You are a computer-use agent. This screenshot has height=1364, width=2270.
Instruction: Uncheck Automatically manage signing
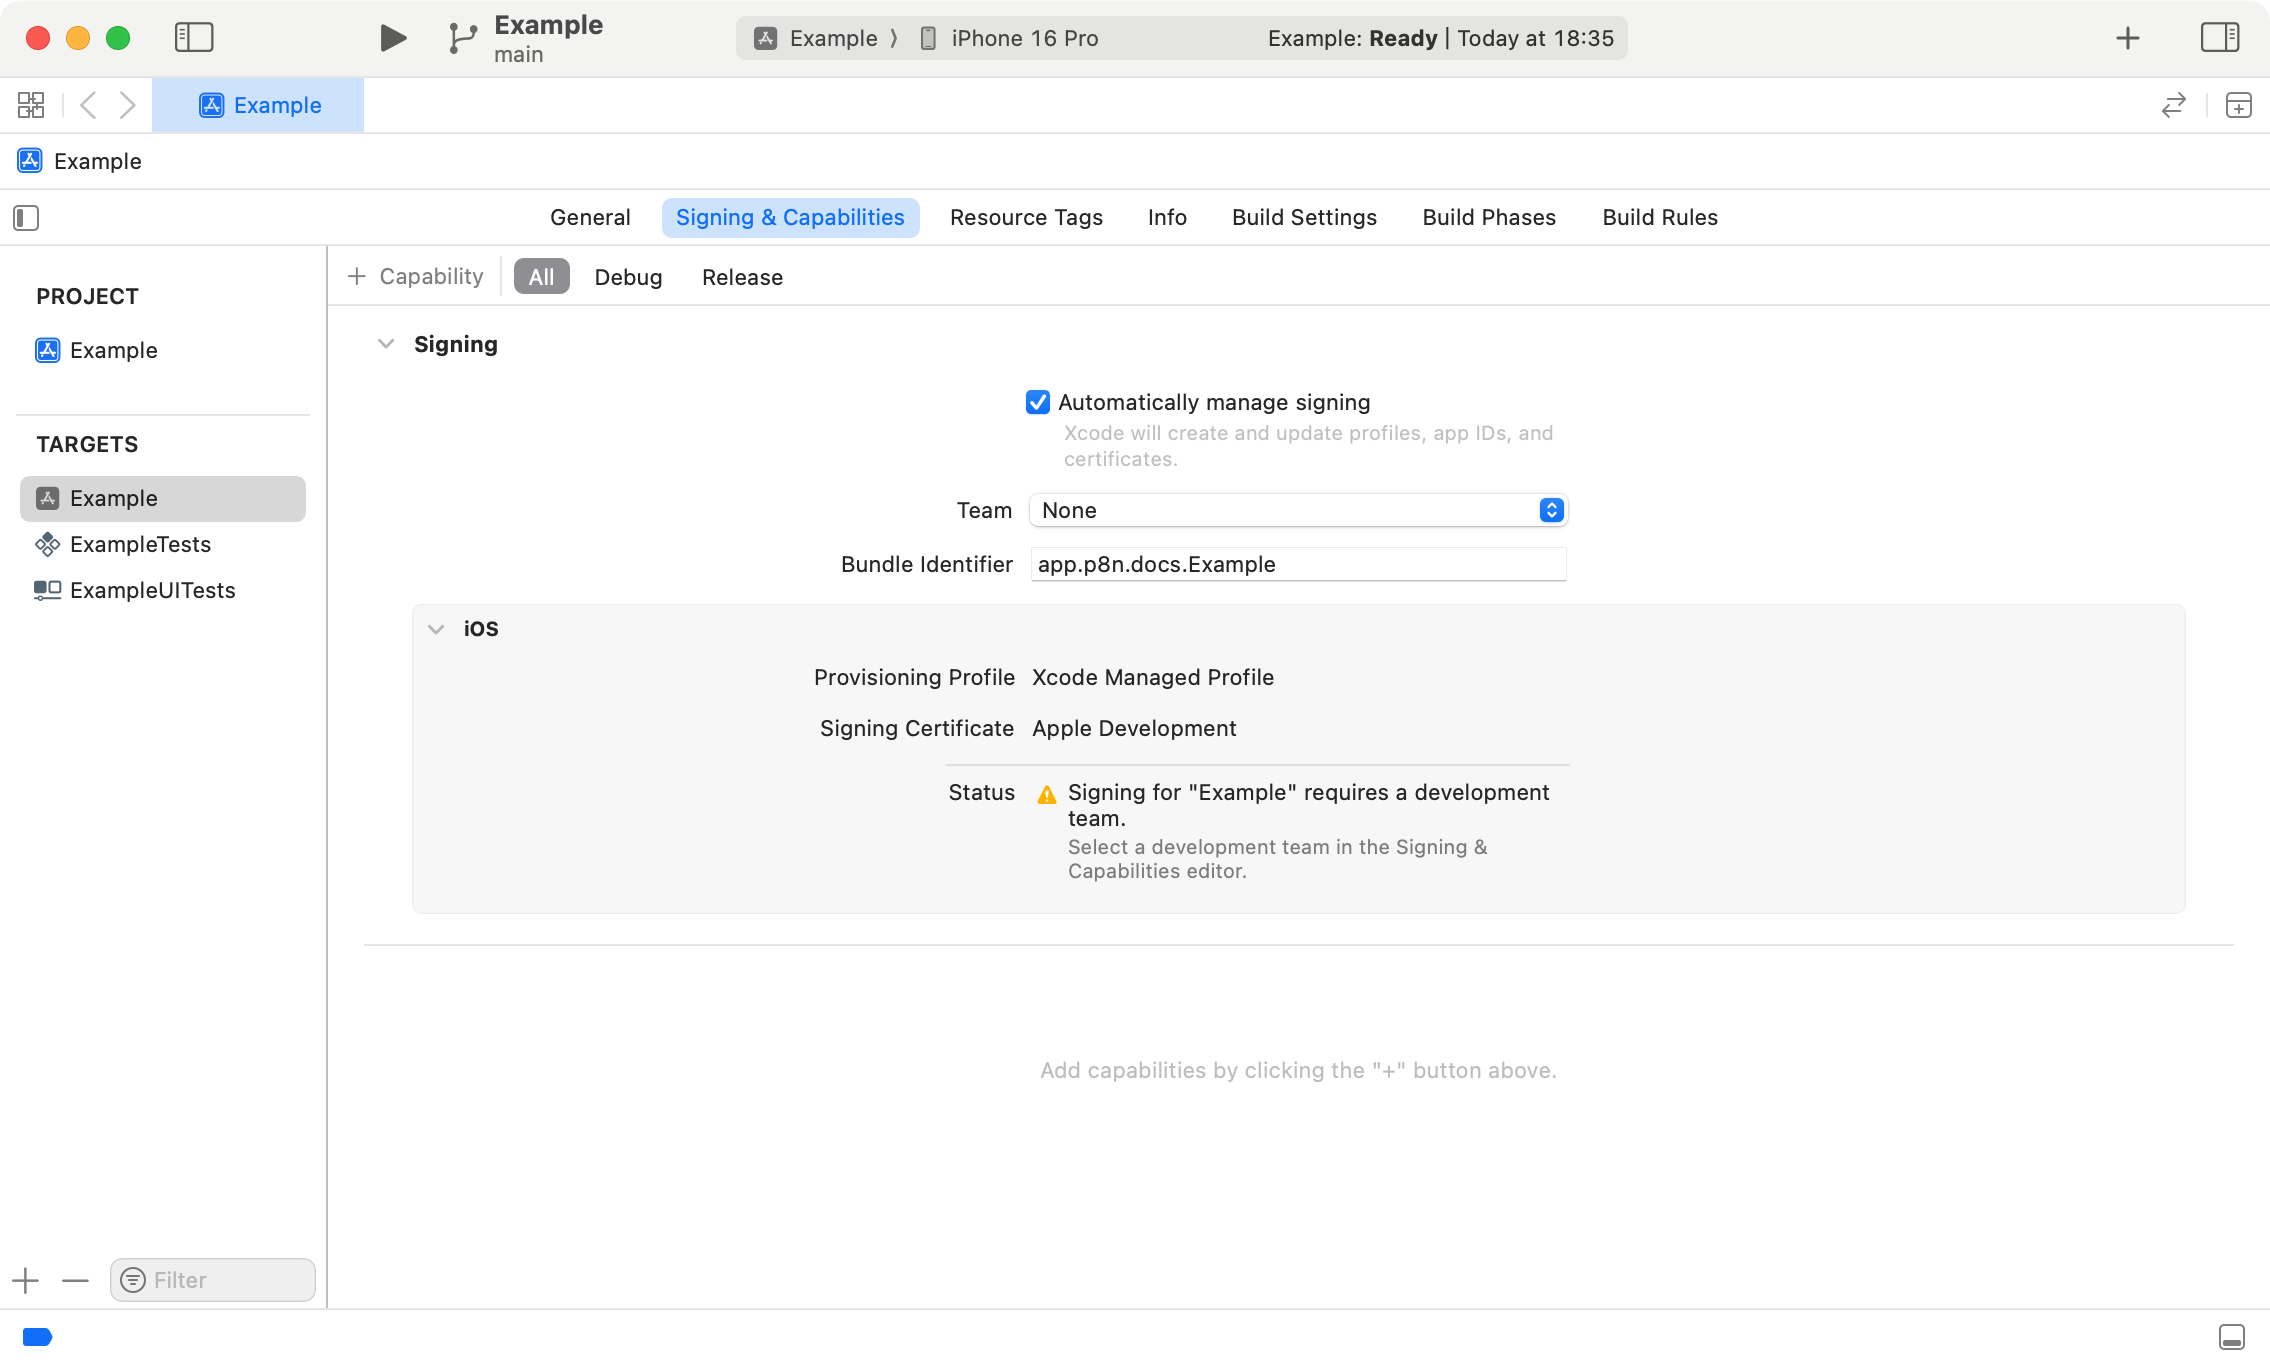pyautogui.click(x=1038, y=402)
